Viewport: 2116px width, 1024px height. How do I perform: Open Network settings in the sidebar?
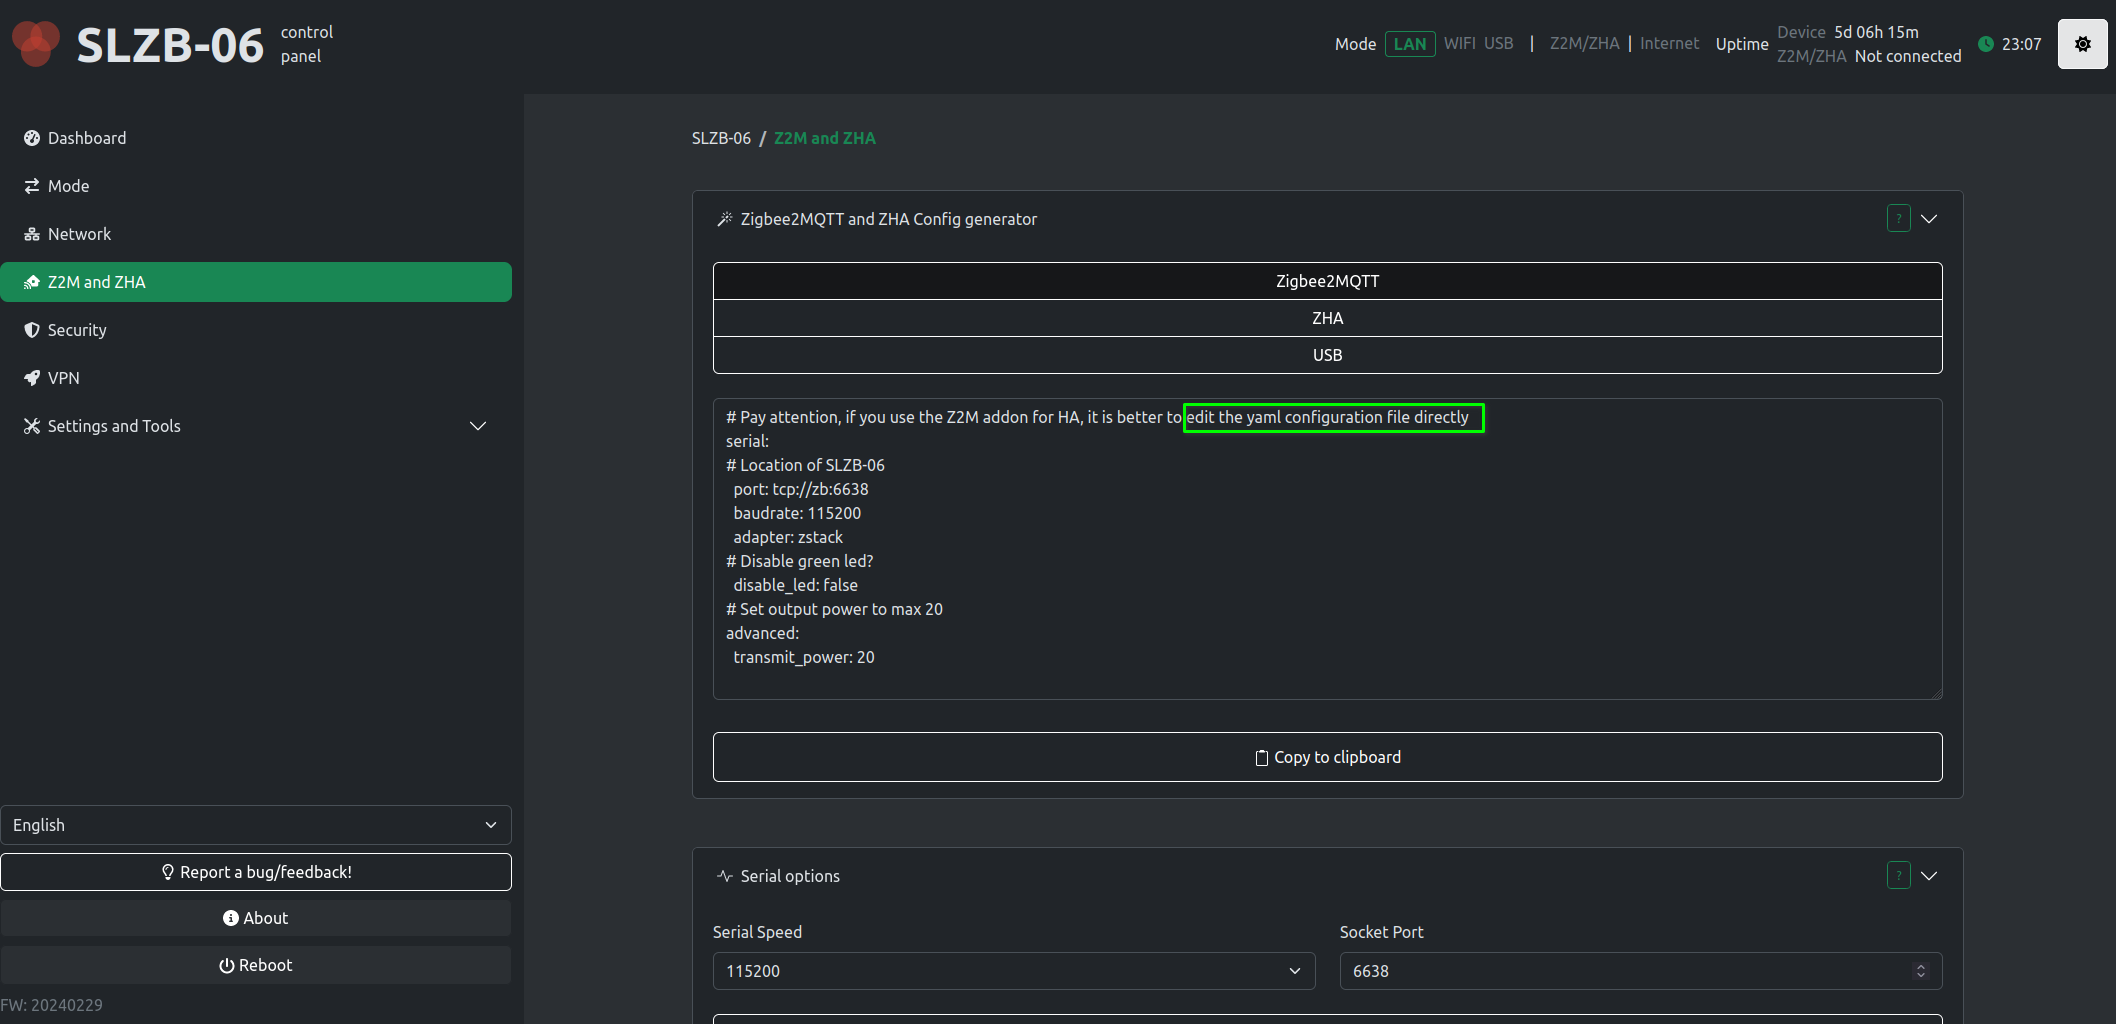click(x=79, y=233)
